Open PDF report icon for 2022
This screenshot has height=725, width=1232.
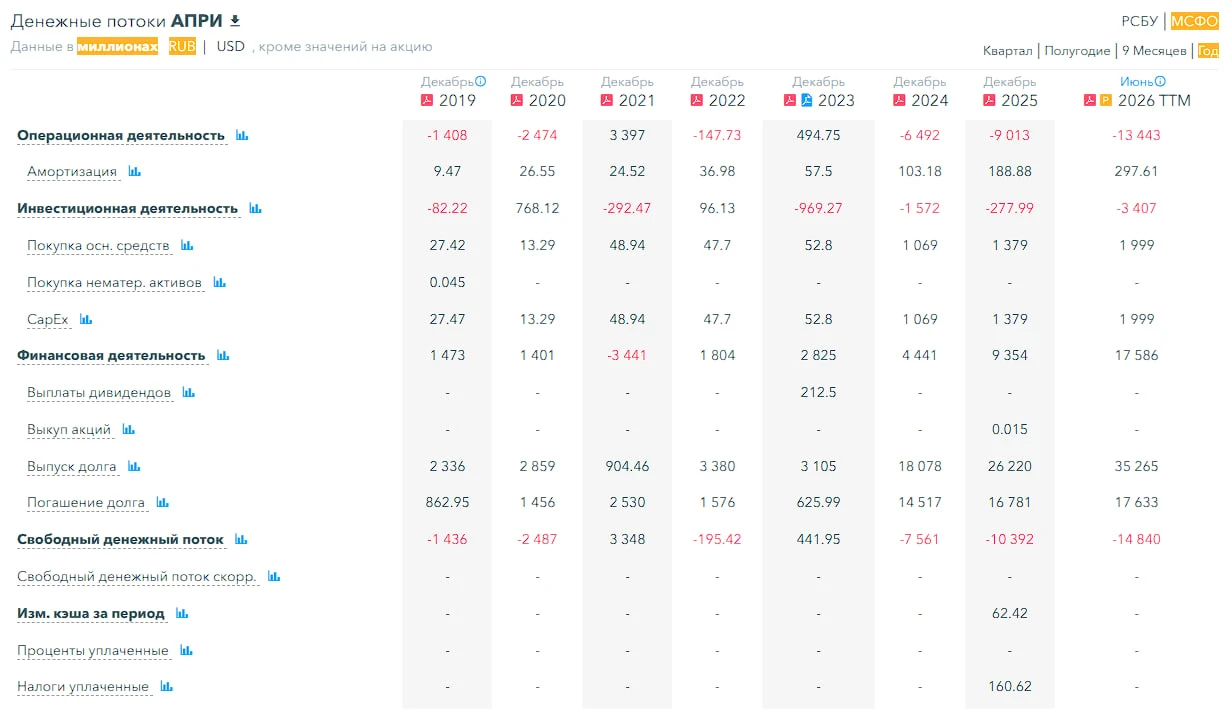coord(697,100)
